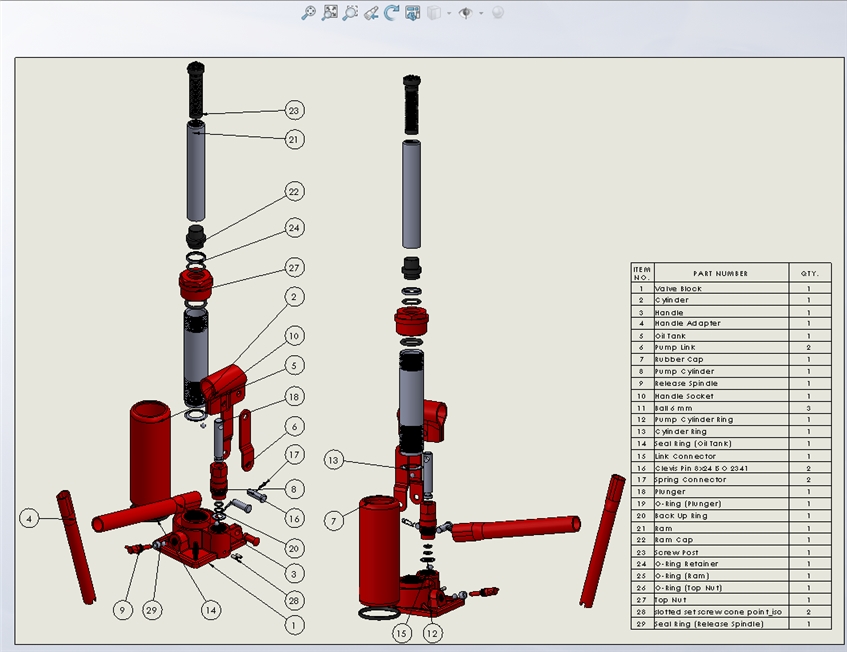
Task: Click the 'Rubber Cap' table cell
Action: (x=721, y=359)
